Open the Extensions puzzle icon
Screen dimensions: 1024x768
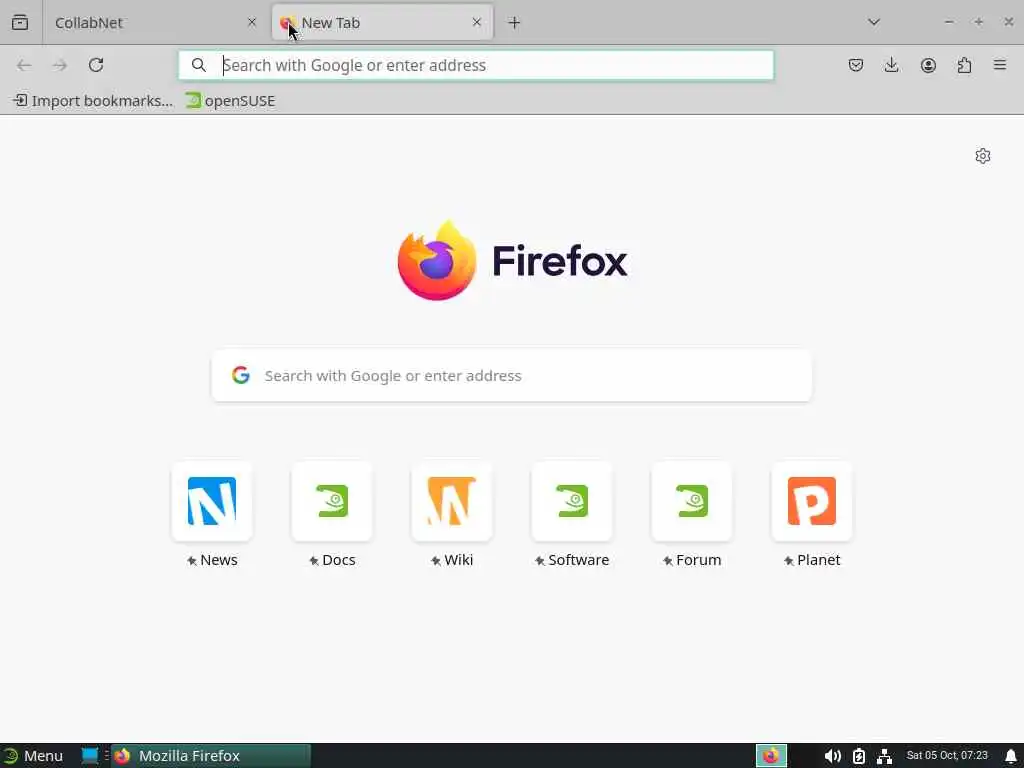964,65
